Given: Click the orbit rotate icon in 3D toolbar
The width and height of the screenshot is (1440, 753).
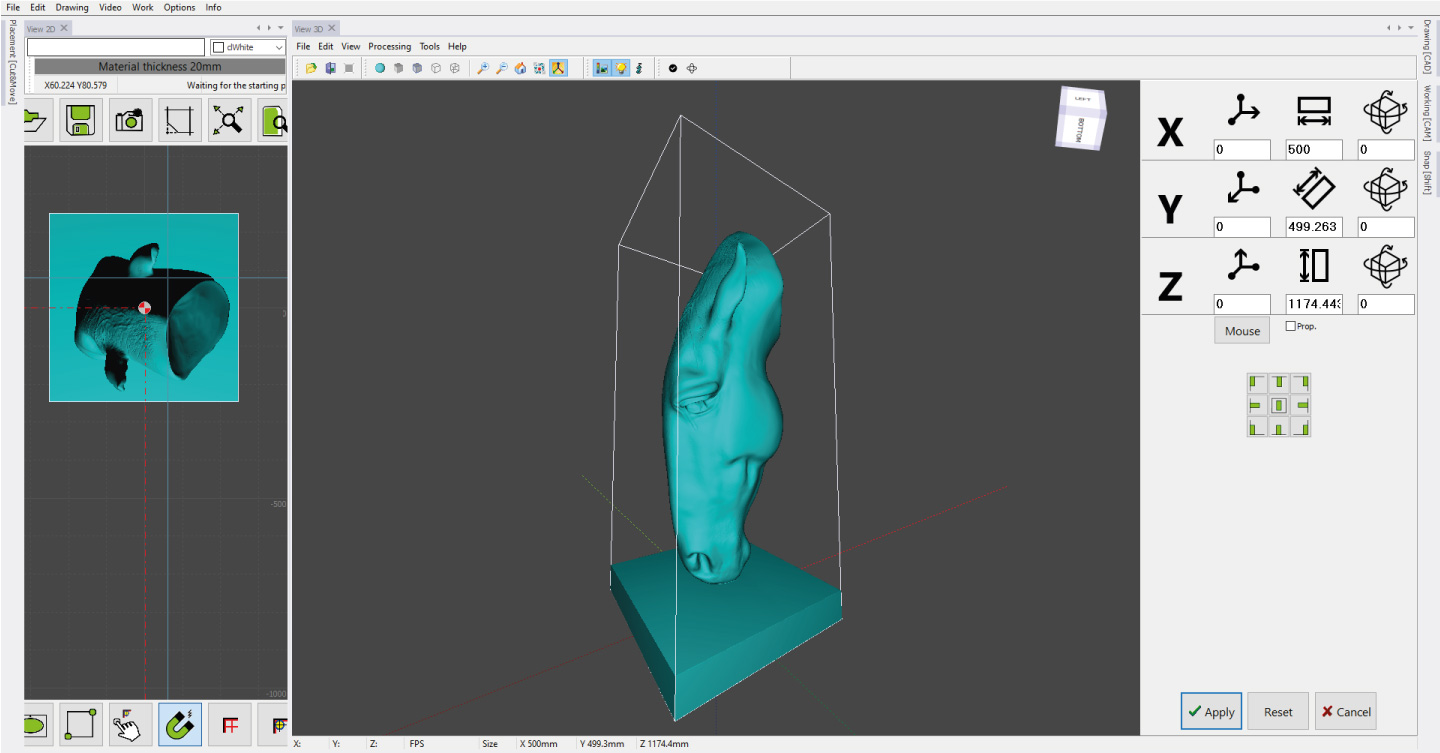Looking at the screenshot, I should (692, 68).
